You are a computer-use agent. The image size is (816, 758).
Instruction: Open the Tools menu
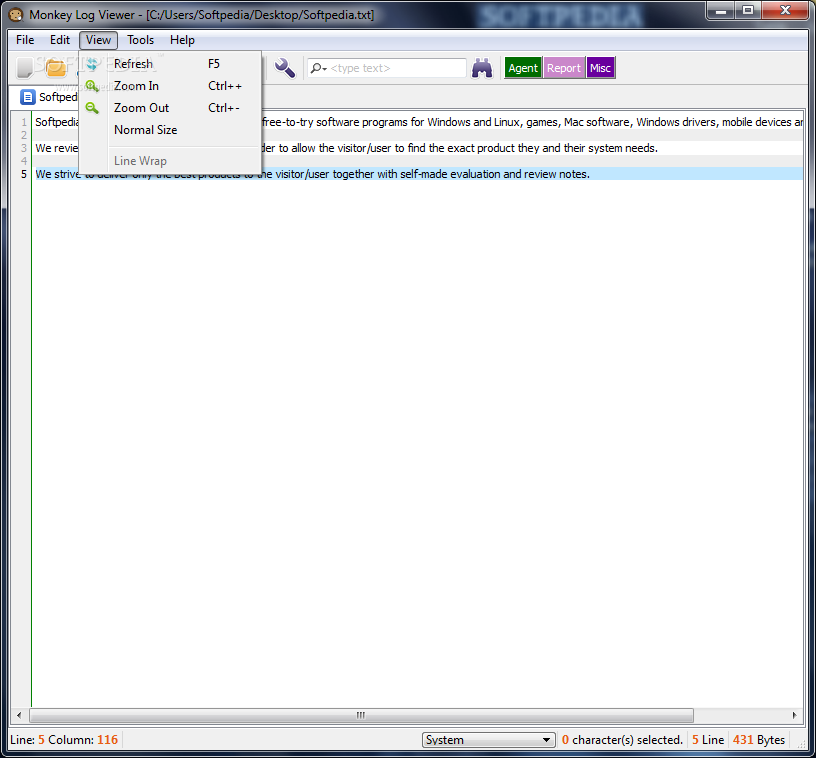(x=141, y=40)
